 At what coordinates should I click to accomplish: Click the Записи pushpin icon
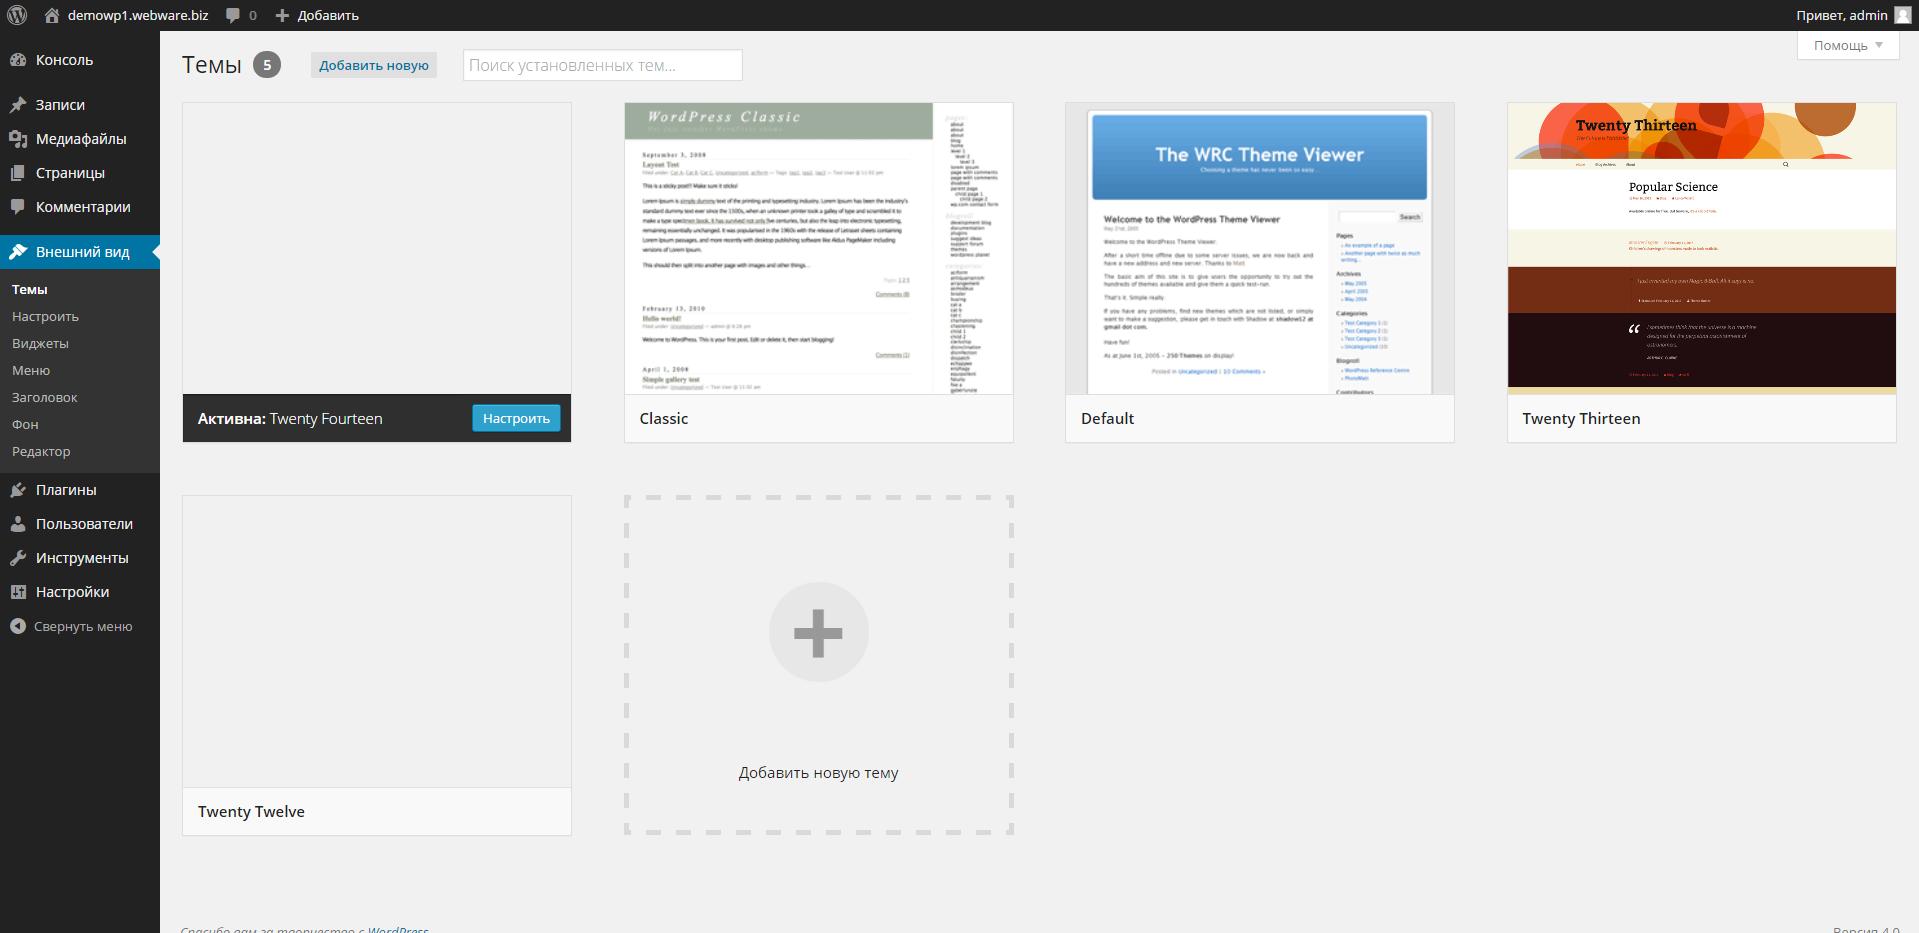18,105
